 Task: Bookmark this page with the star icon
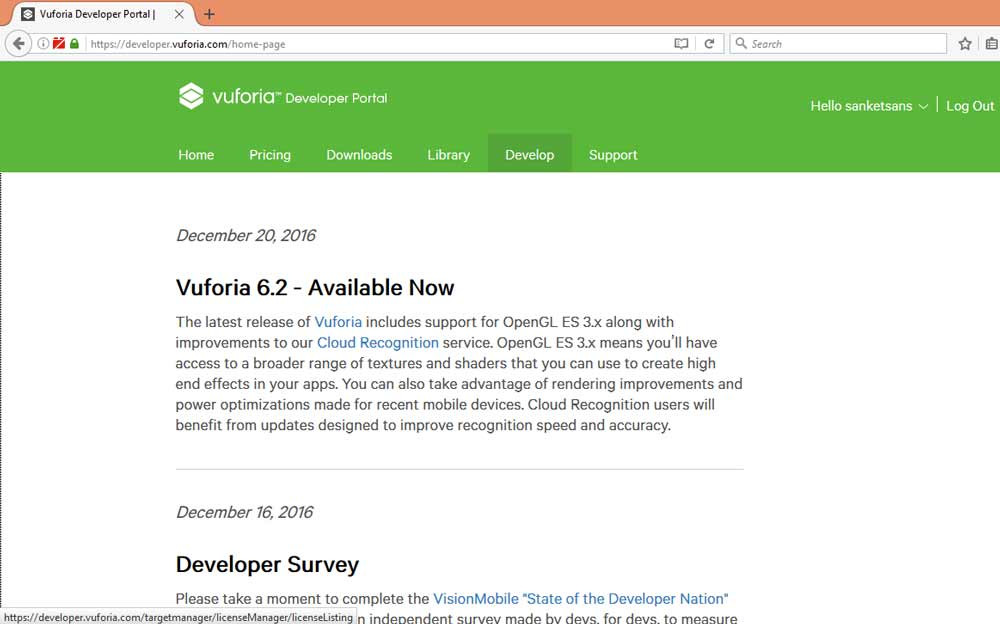click(x=965, y=44)
